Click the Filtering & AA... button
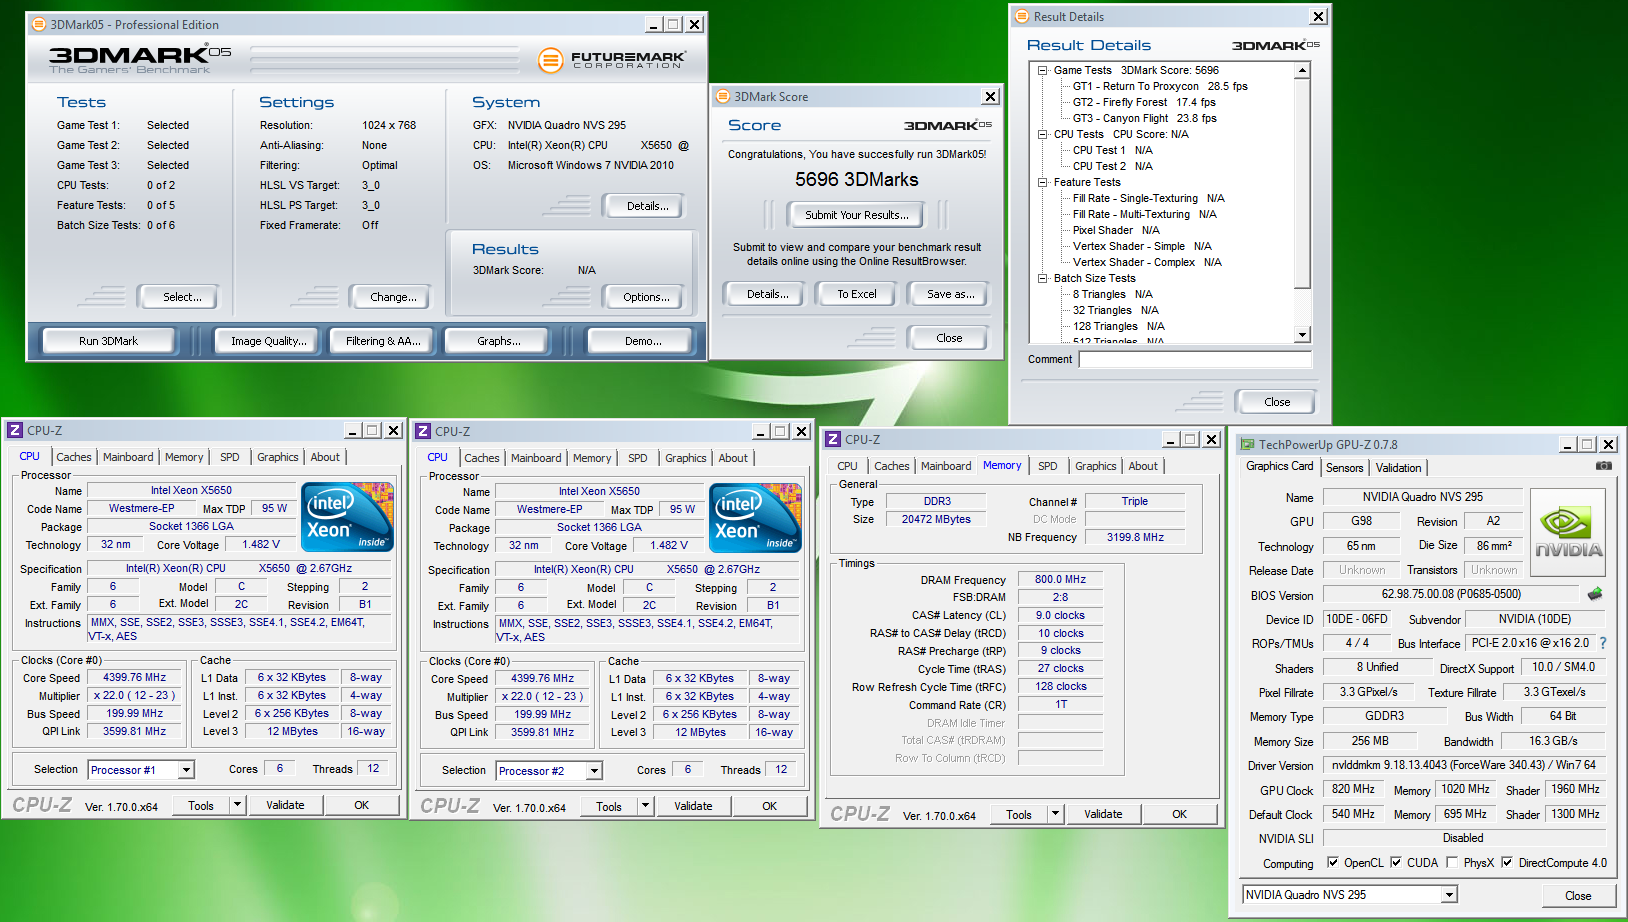 [x=383, y=341]
